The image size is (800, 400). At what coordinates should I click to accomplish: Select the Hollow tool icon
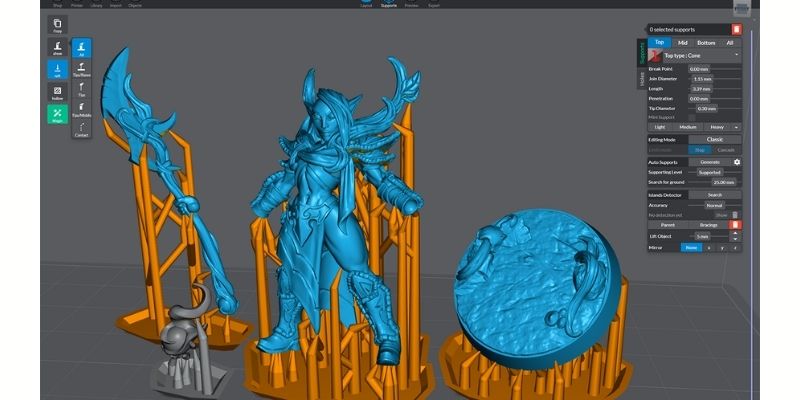pyautogui.click(x=57, y=92)
